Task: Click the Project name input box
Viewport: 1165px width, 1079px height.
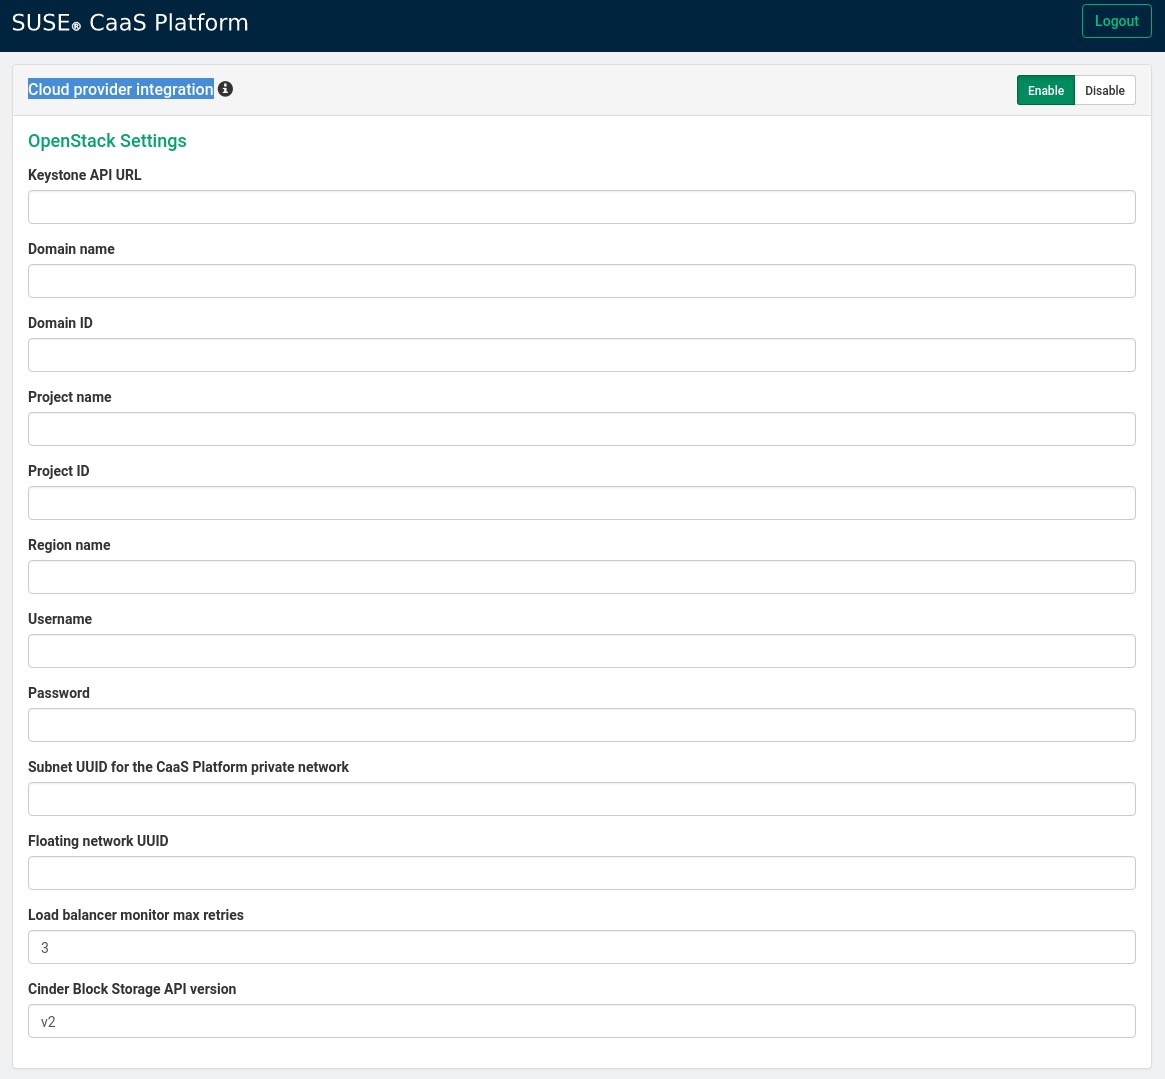Action: coord(582,429)
